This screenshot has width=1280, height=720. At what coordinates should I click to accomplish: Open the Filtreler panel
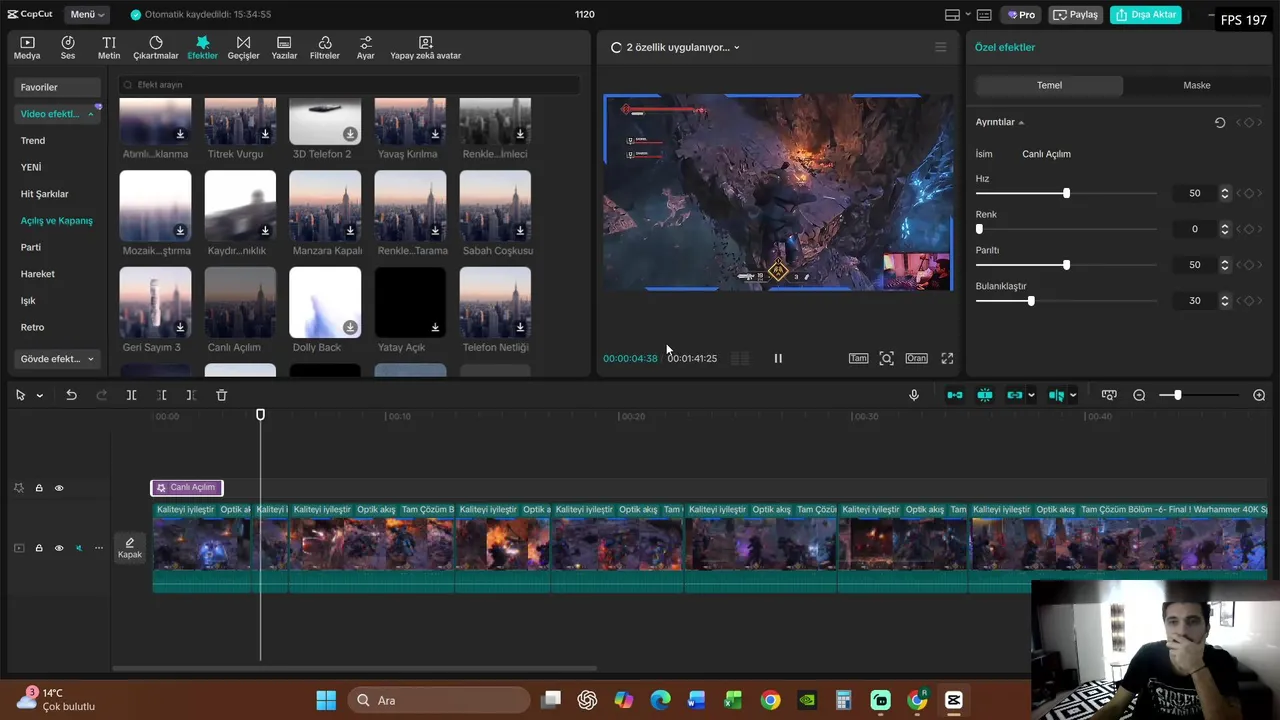click(x=325, y=48)
